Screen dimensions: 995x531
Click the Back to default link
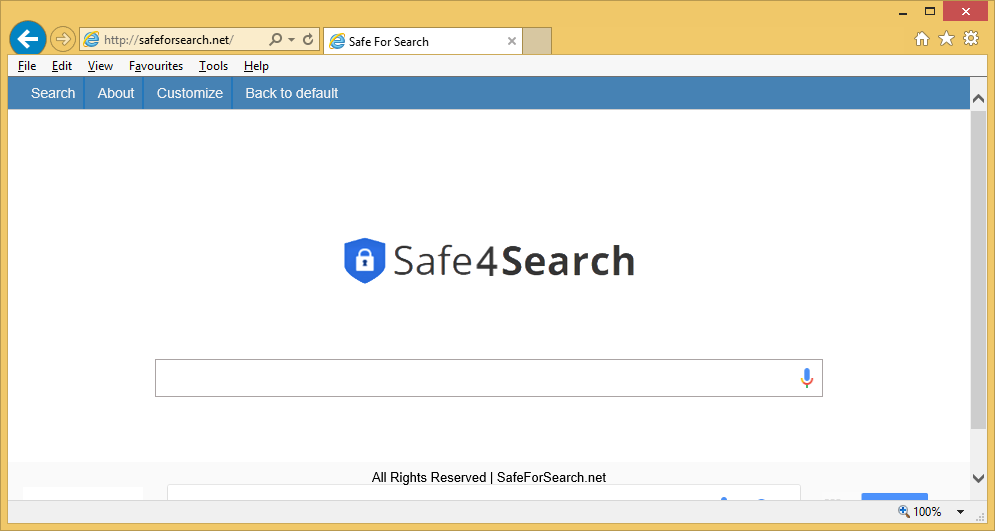click(x=292, y=93)
